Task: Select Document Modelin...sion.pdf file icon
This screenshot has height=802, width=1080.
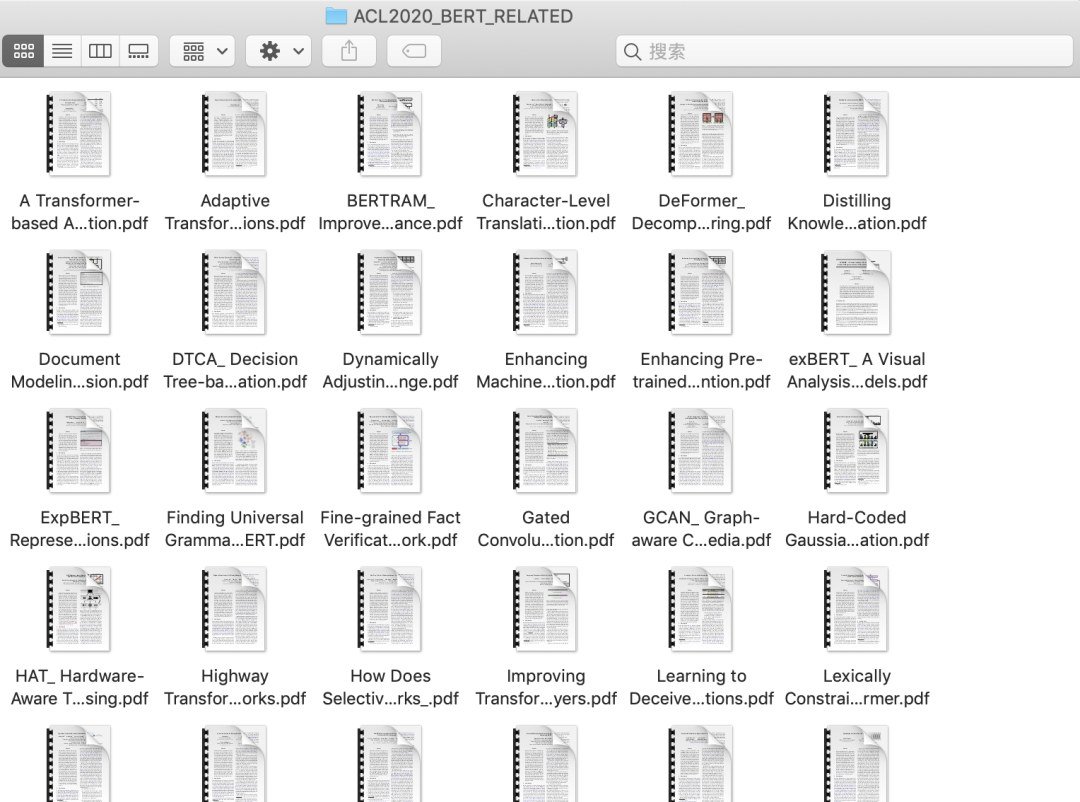Action: [79, 292]
